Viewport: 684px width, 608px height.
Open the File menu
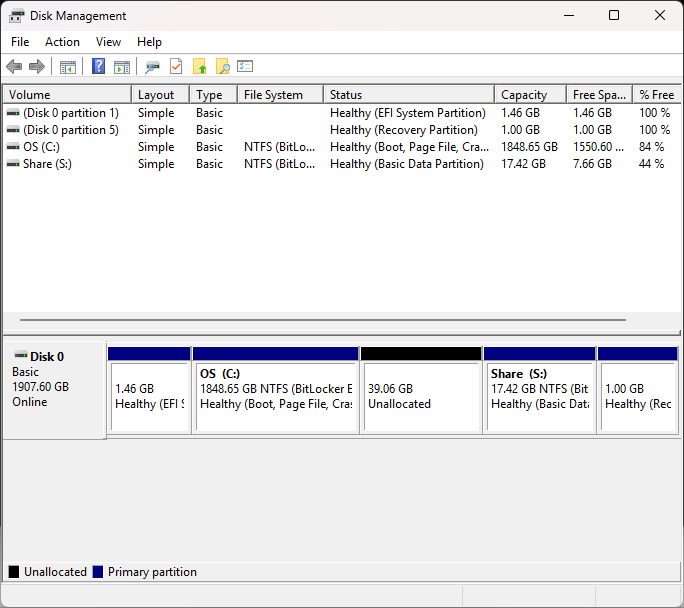tap(20, 42)
